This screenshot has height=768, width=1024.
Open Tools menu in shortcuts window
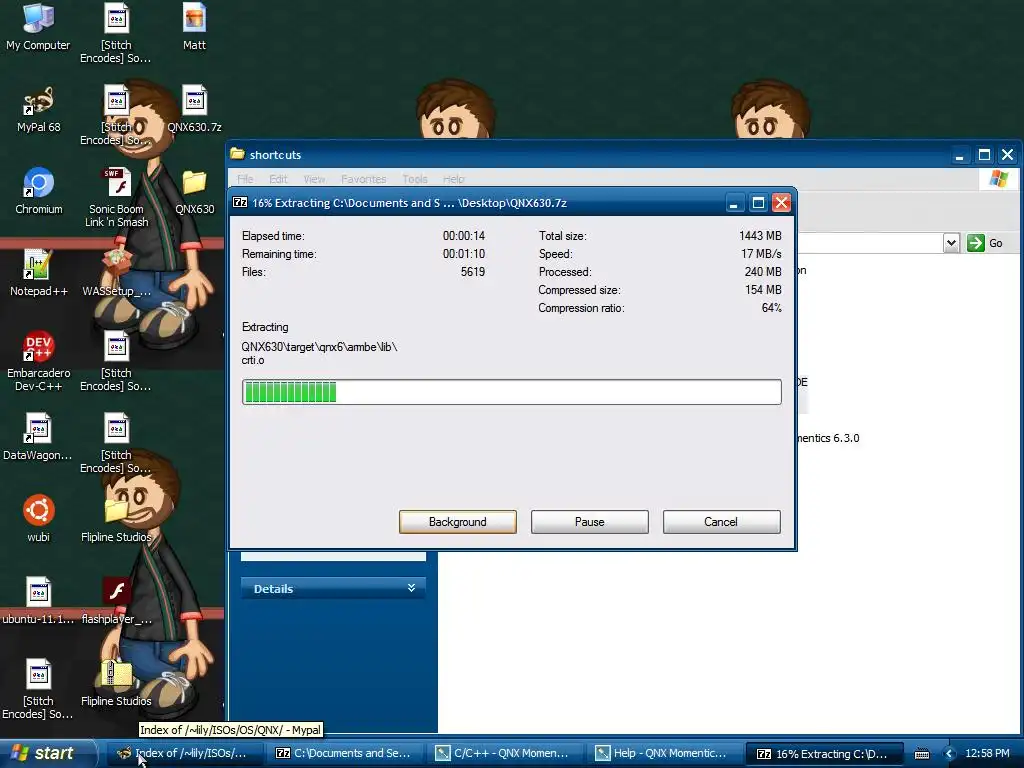415,179
